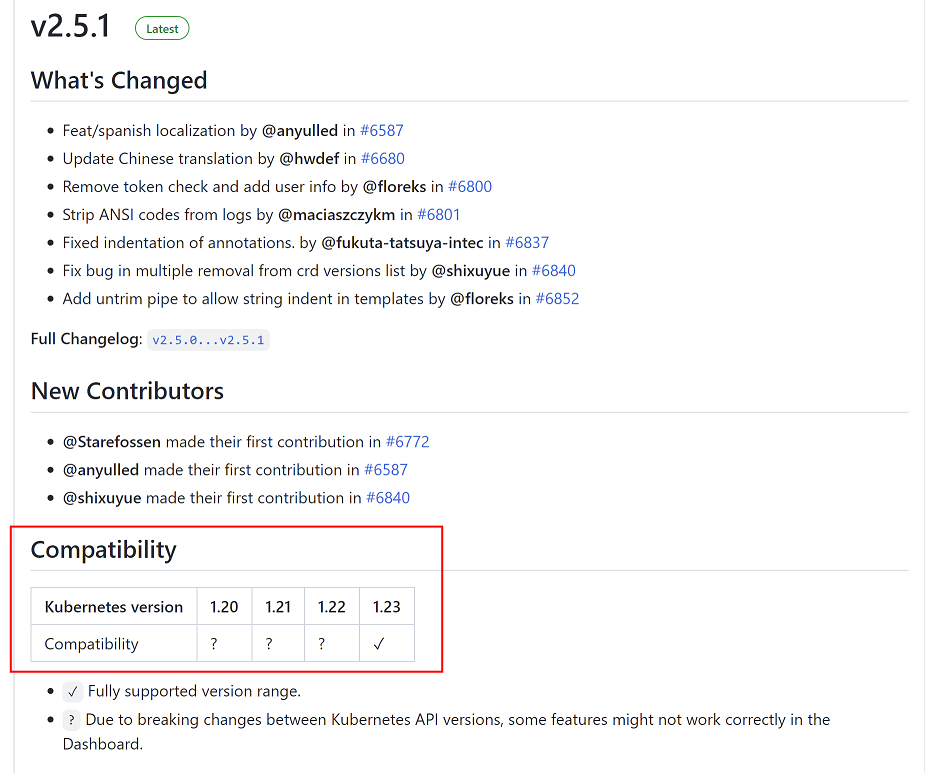This screenshot has height=773, width=925.
Task: Open pull request link #6801
Action: point(438,214)
